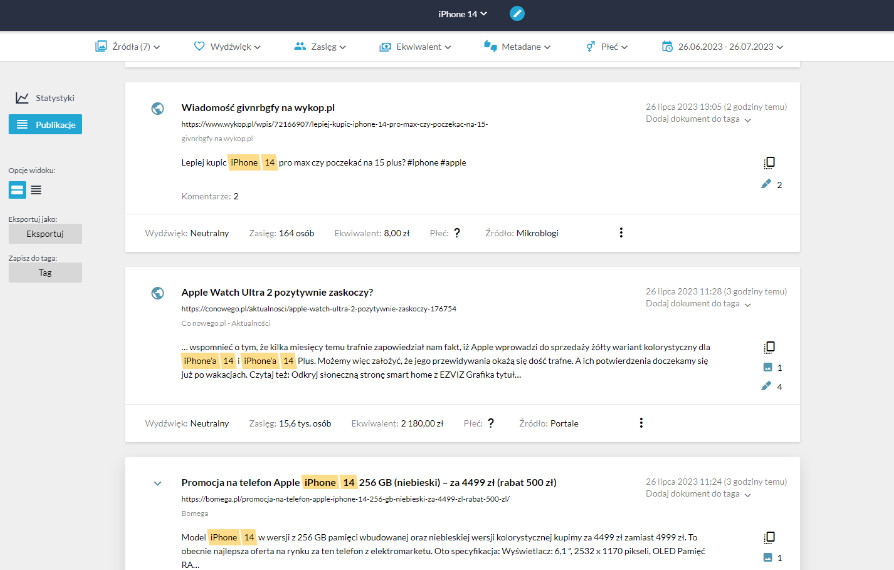Open the Ekwiwalent filter dropdown
Image resolution: width=894 pixels, height=570 pixels.
pos(415,47)
